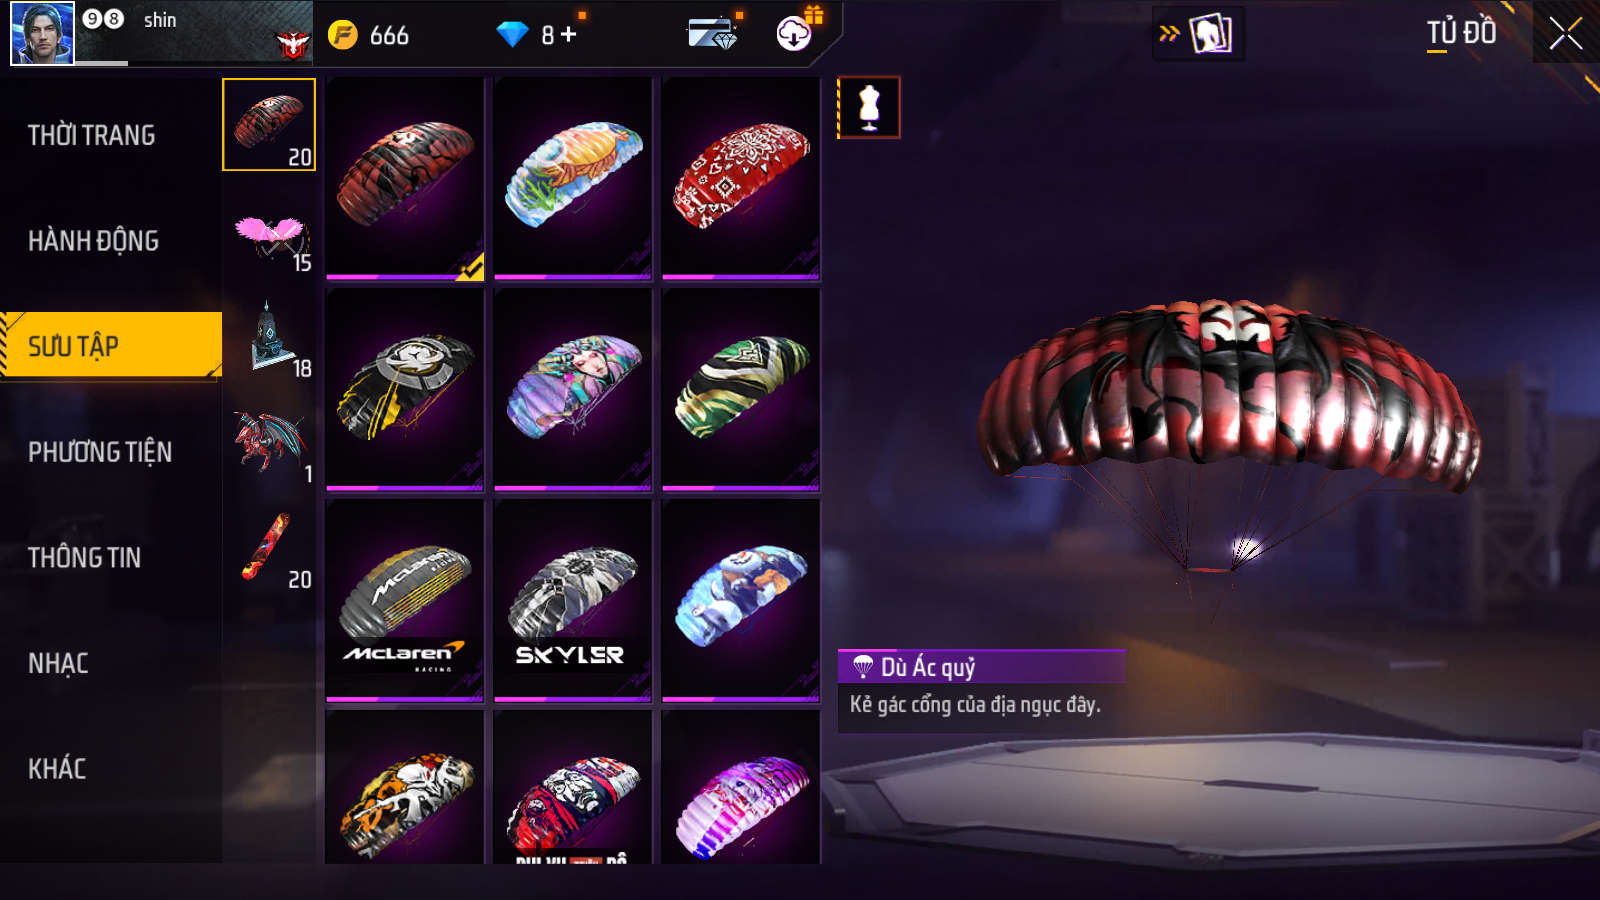
Task: Select the SKYLER parachute skin
Action: pyautogui.click(x=573, y=600)
